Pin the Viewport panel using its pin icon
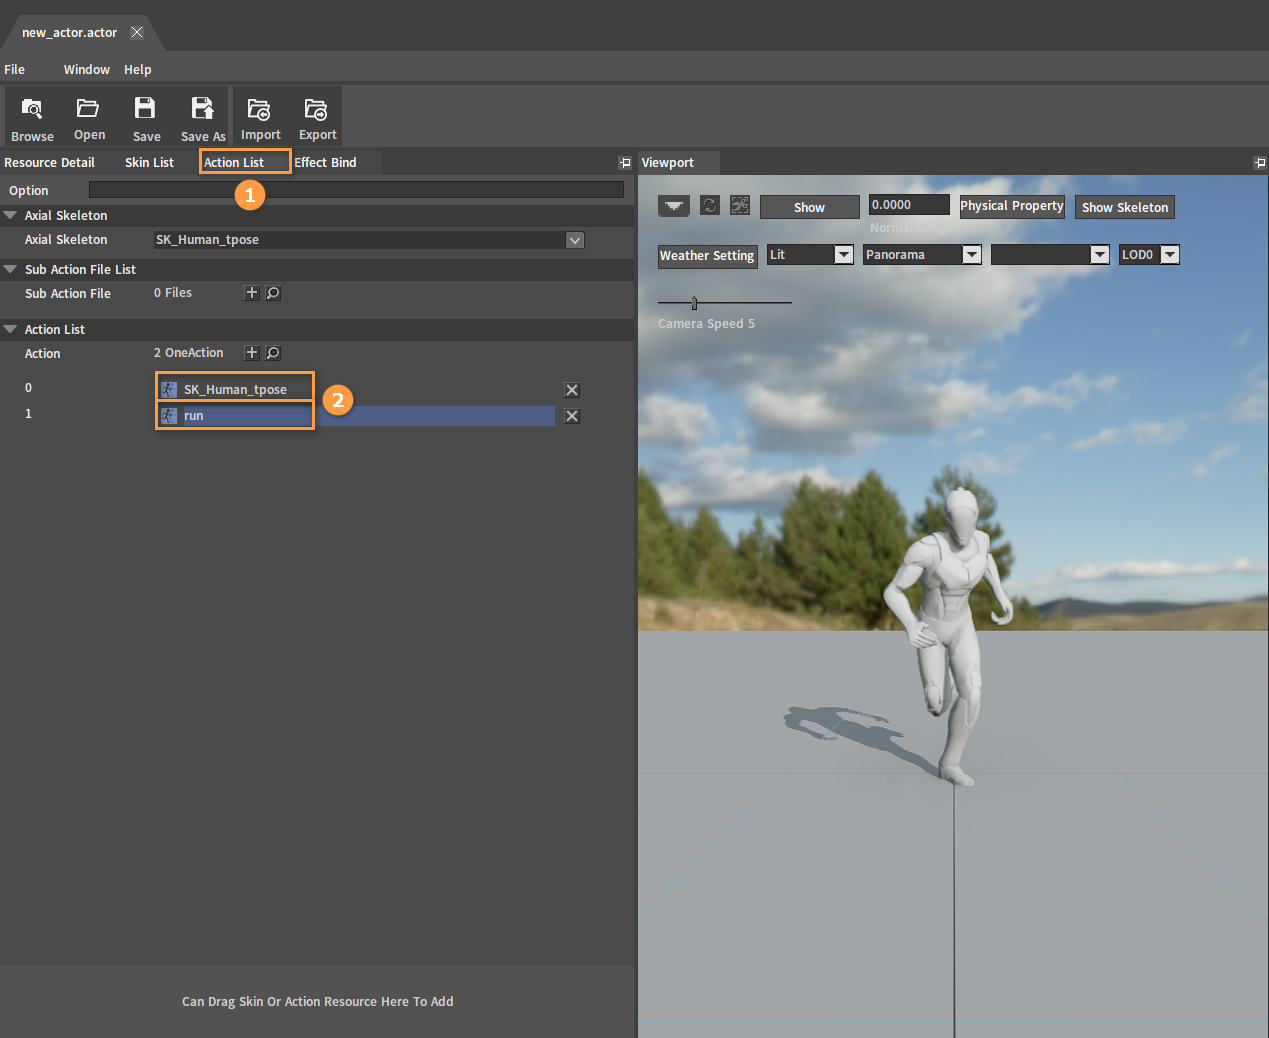This screenshot has width=1269, height=1038. 1259,163
